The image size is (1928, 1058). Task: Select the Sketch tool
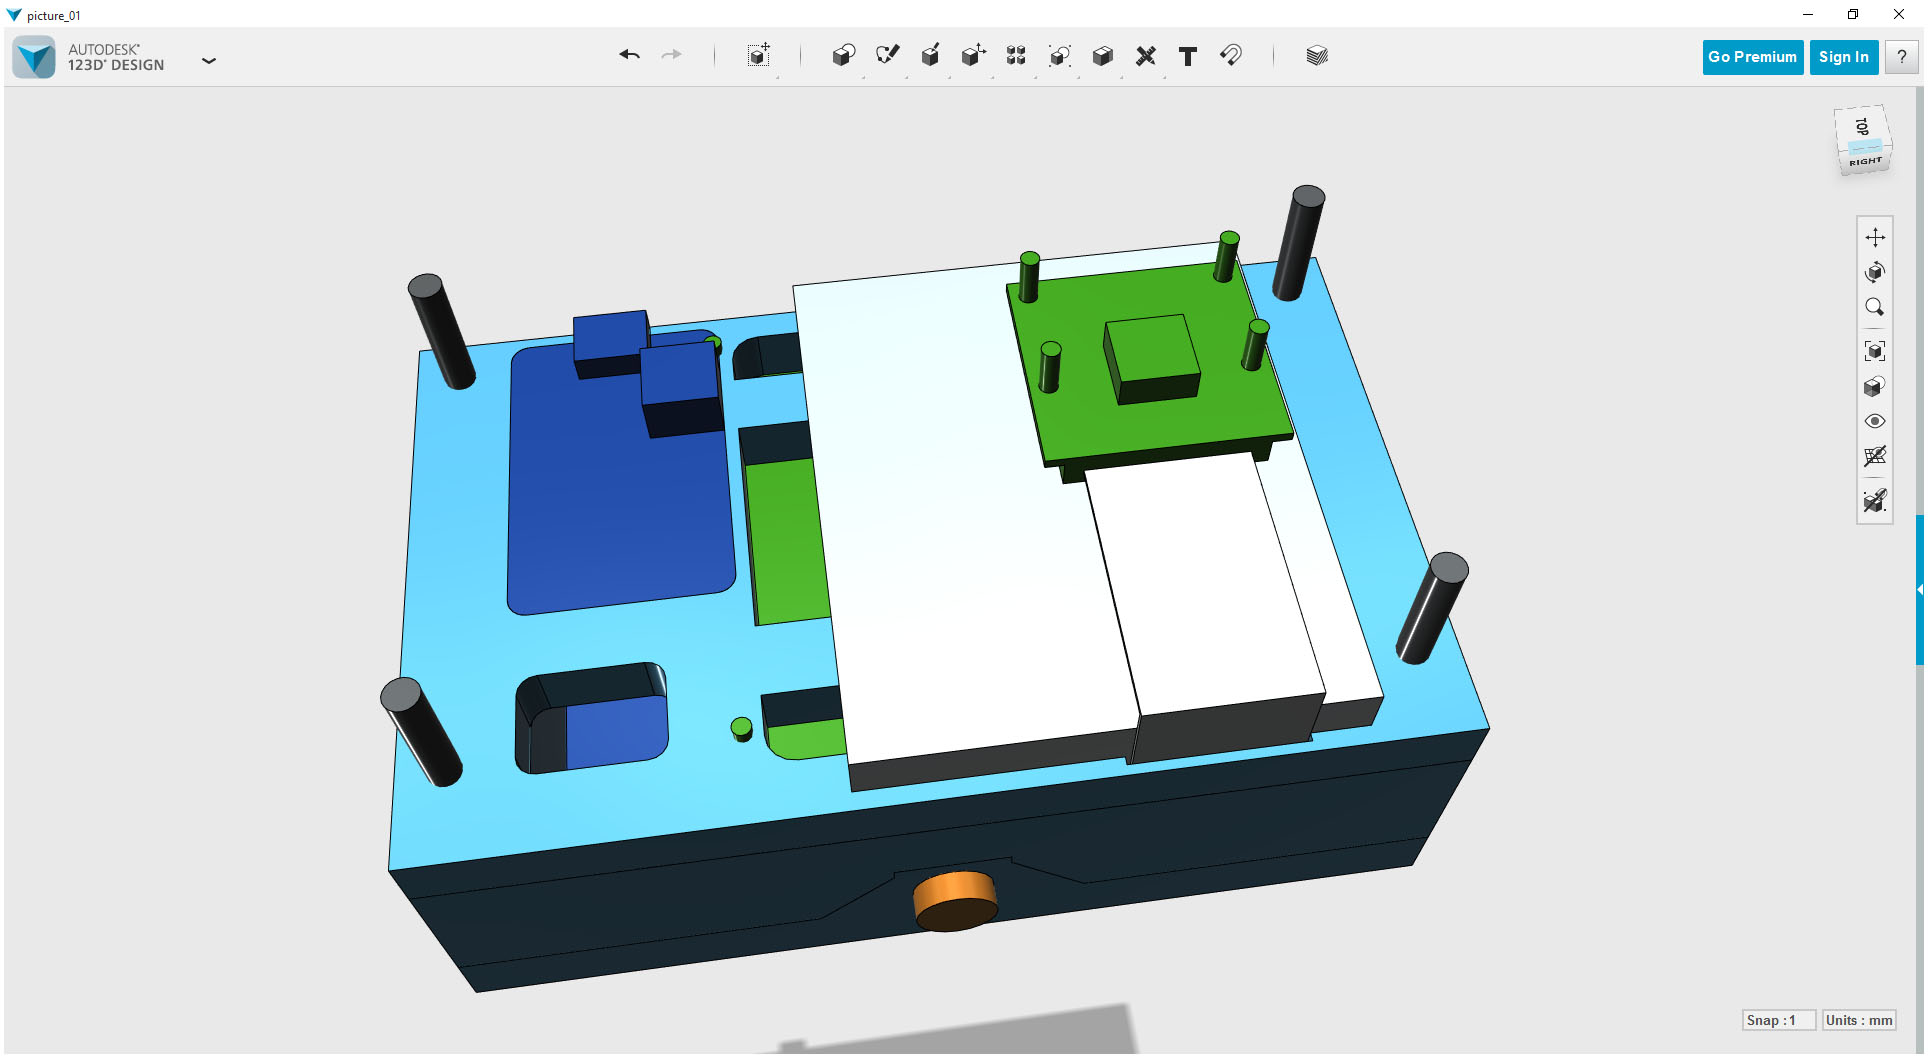(x=887, y=56)
